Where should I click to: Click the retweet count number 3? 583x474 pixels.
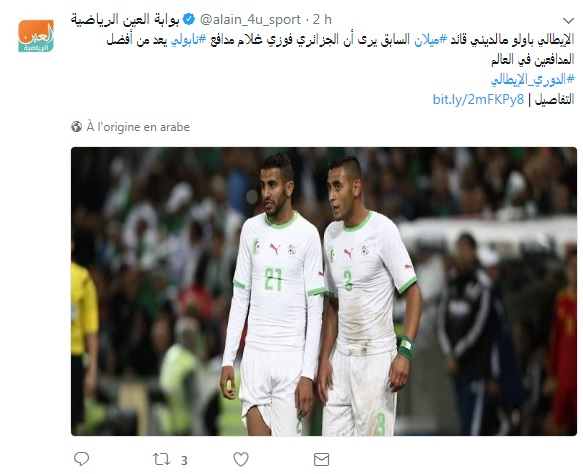click(x=184, y=461)
